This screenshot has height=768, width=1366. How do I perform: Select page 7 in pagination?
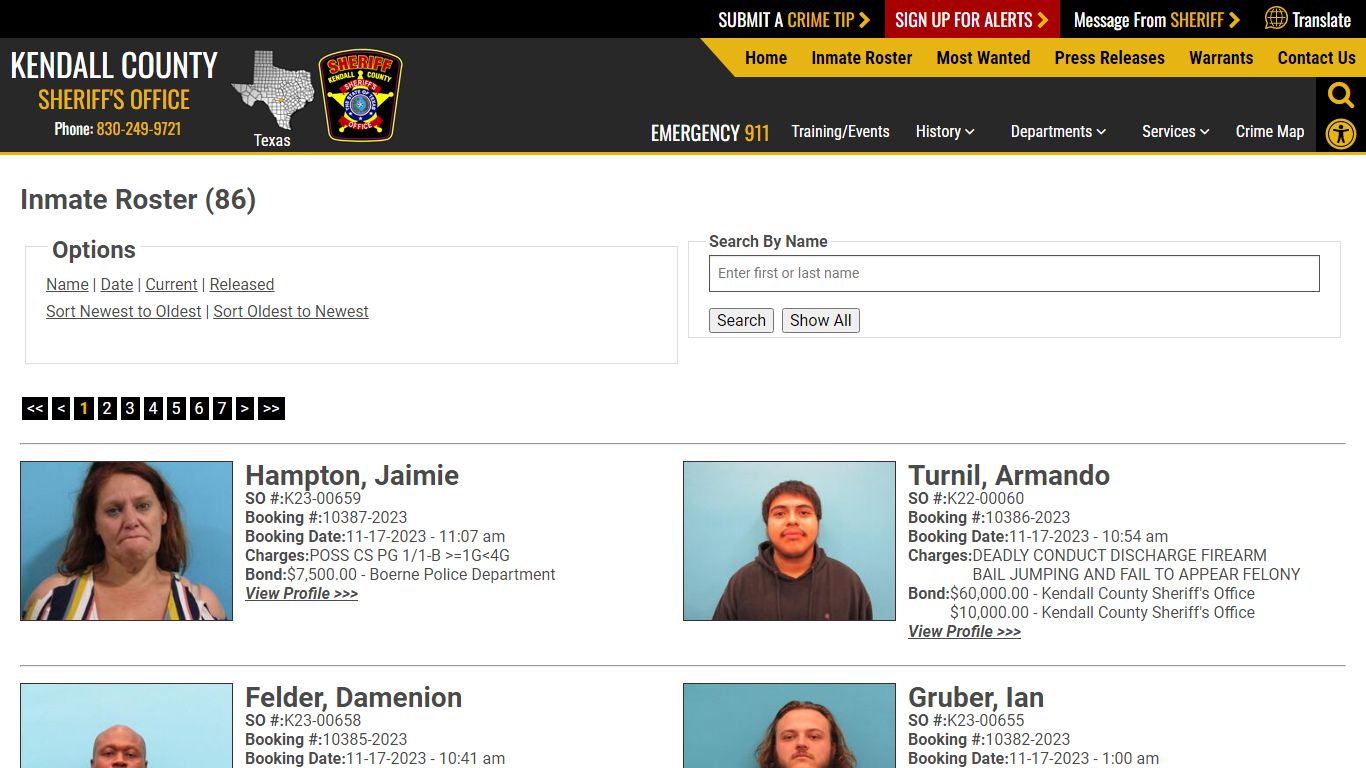tap(222, 408)
